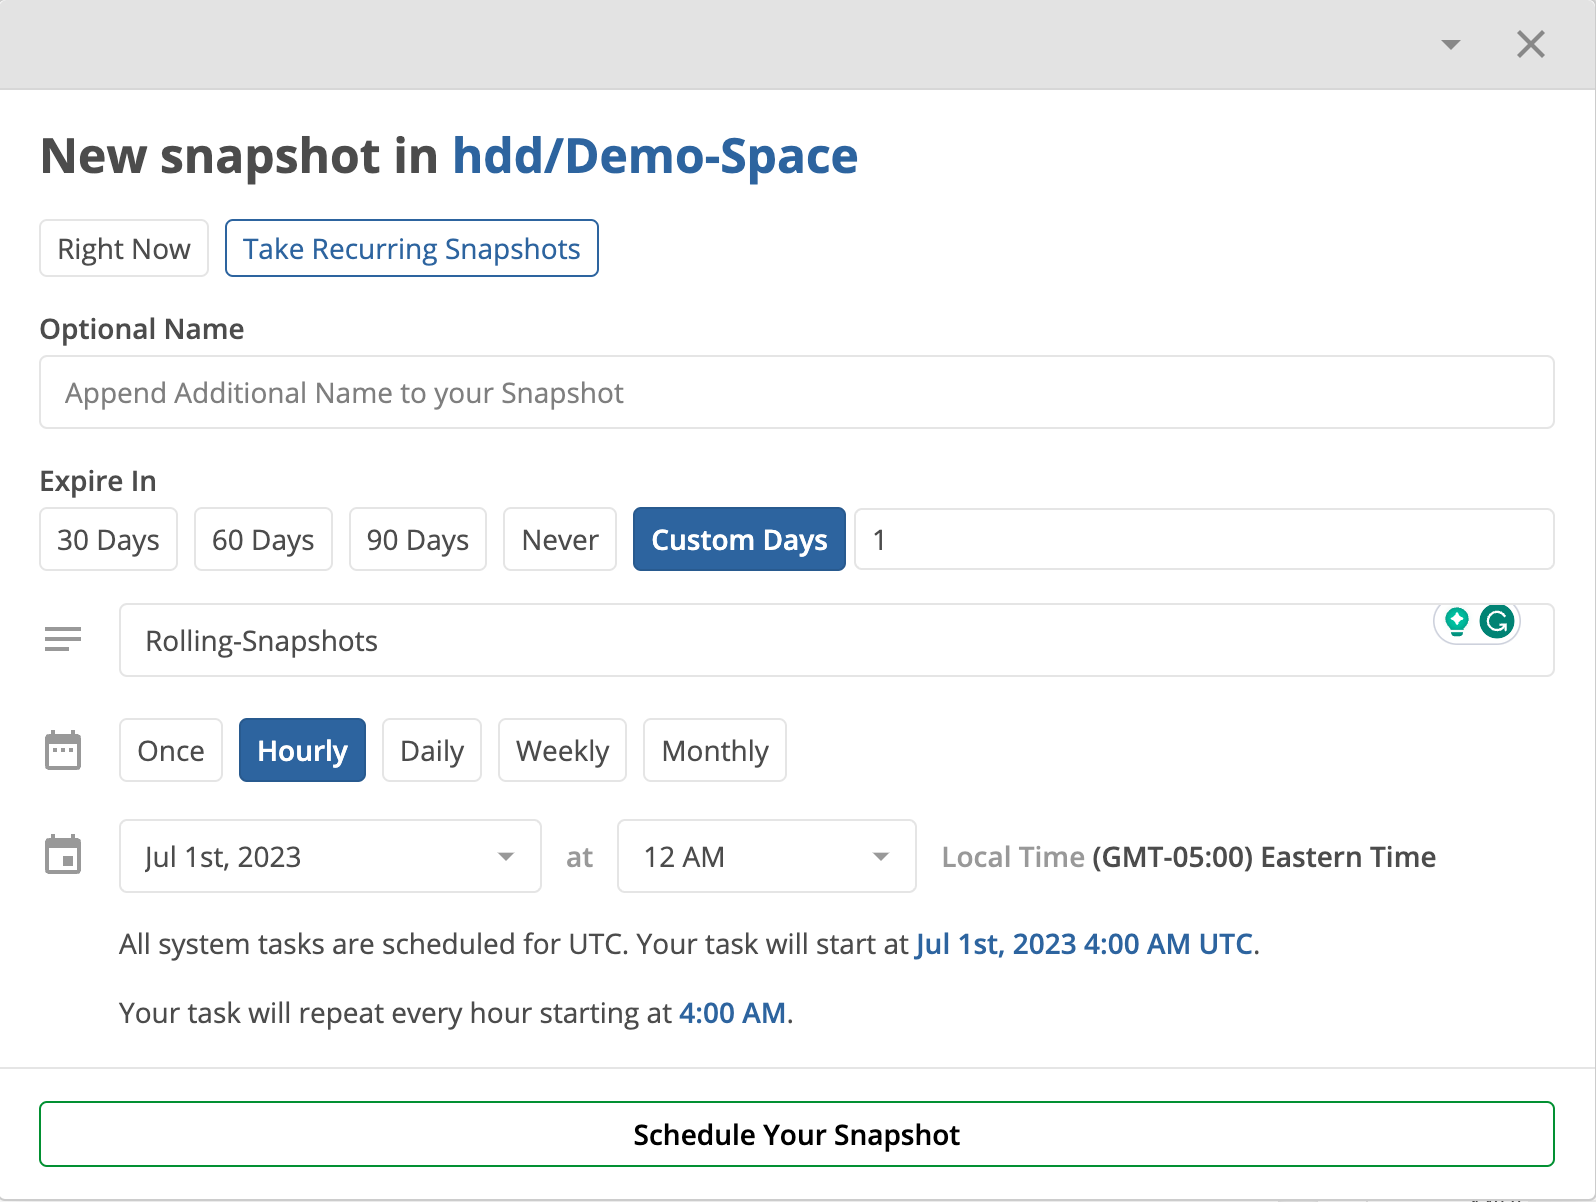Click the Jul 1st, 2023 4:00 AM UTC text
The width and height of the screenshot is (1596, 1202).
pyautogui.click(x=1084, y=944)
